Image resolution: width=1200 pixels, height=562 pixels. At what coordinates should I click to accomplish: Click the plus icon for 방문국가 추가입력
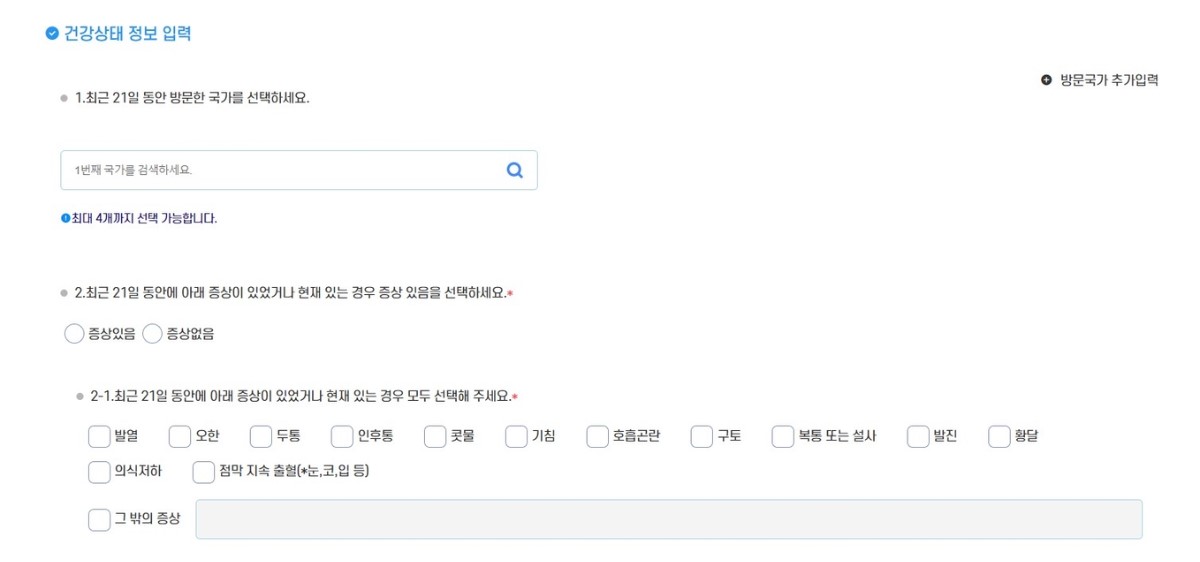point(1046,80)
